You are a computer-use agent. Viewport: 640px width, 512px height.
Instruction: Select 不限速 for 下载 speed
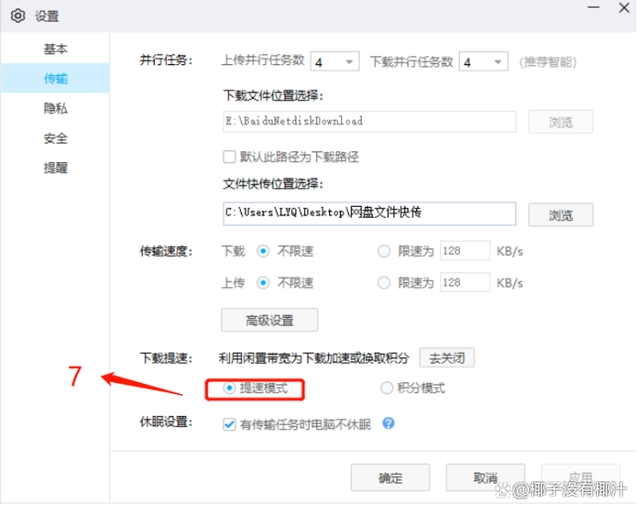click(263, 251)
